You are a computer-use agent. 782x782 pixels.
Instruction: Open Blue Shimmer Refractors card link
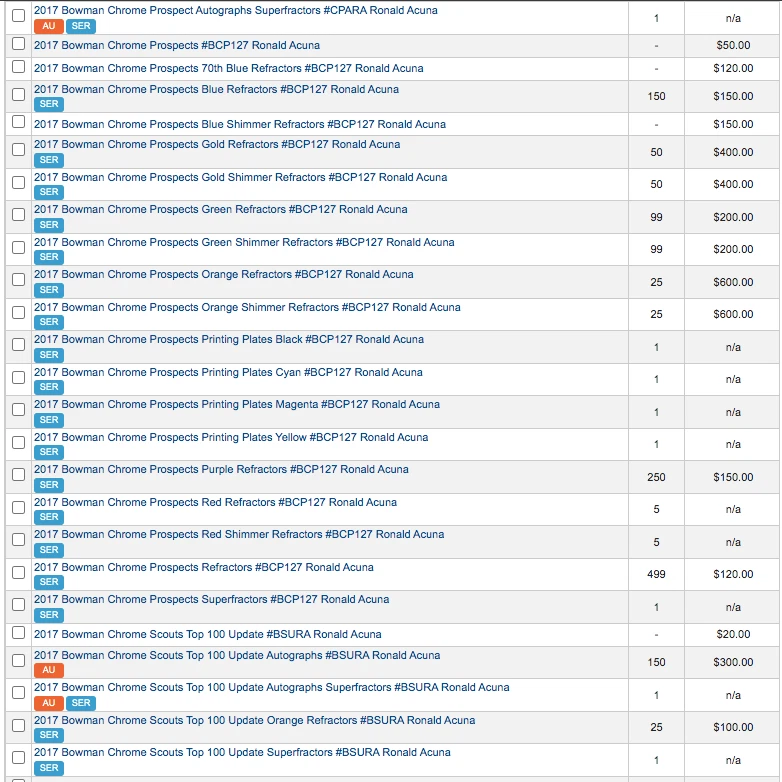pos(239,124)
